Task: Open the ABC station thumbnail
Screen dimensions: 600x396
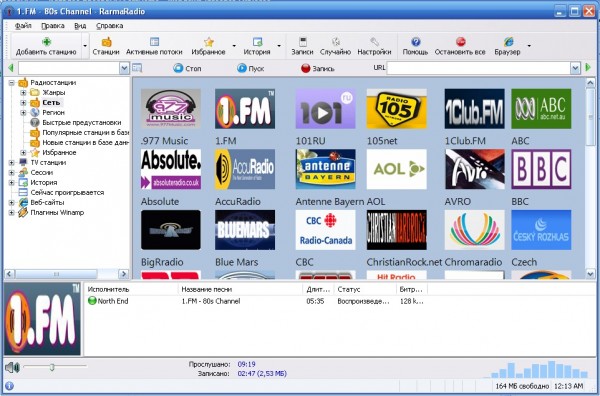Action: pos(541,109)
